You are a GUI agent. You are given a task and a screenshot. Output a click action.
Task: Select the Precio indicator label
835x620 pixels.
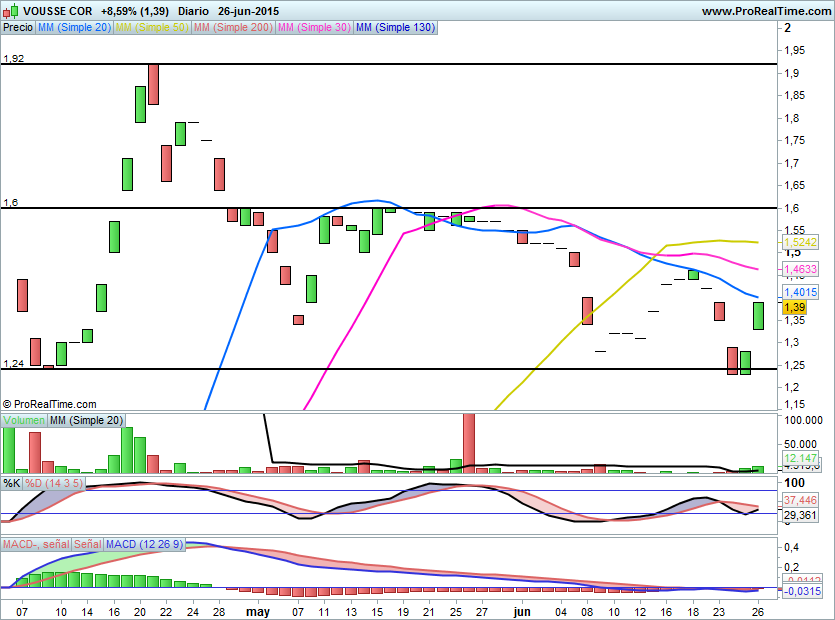coord(18,27)
